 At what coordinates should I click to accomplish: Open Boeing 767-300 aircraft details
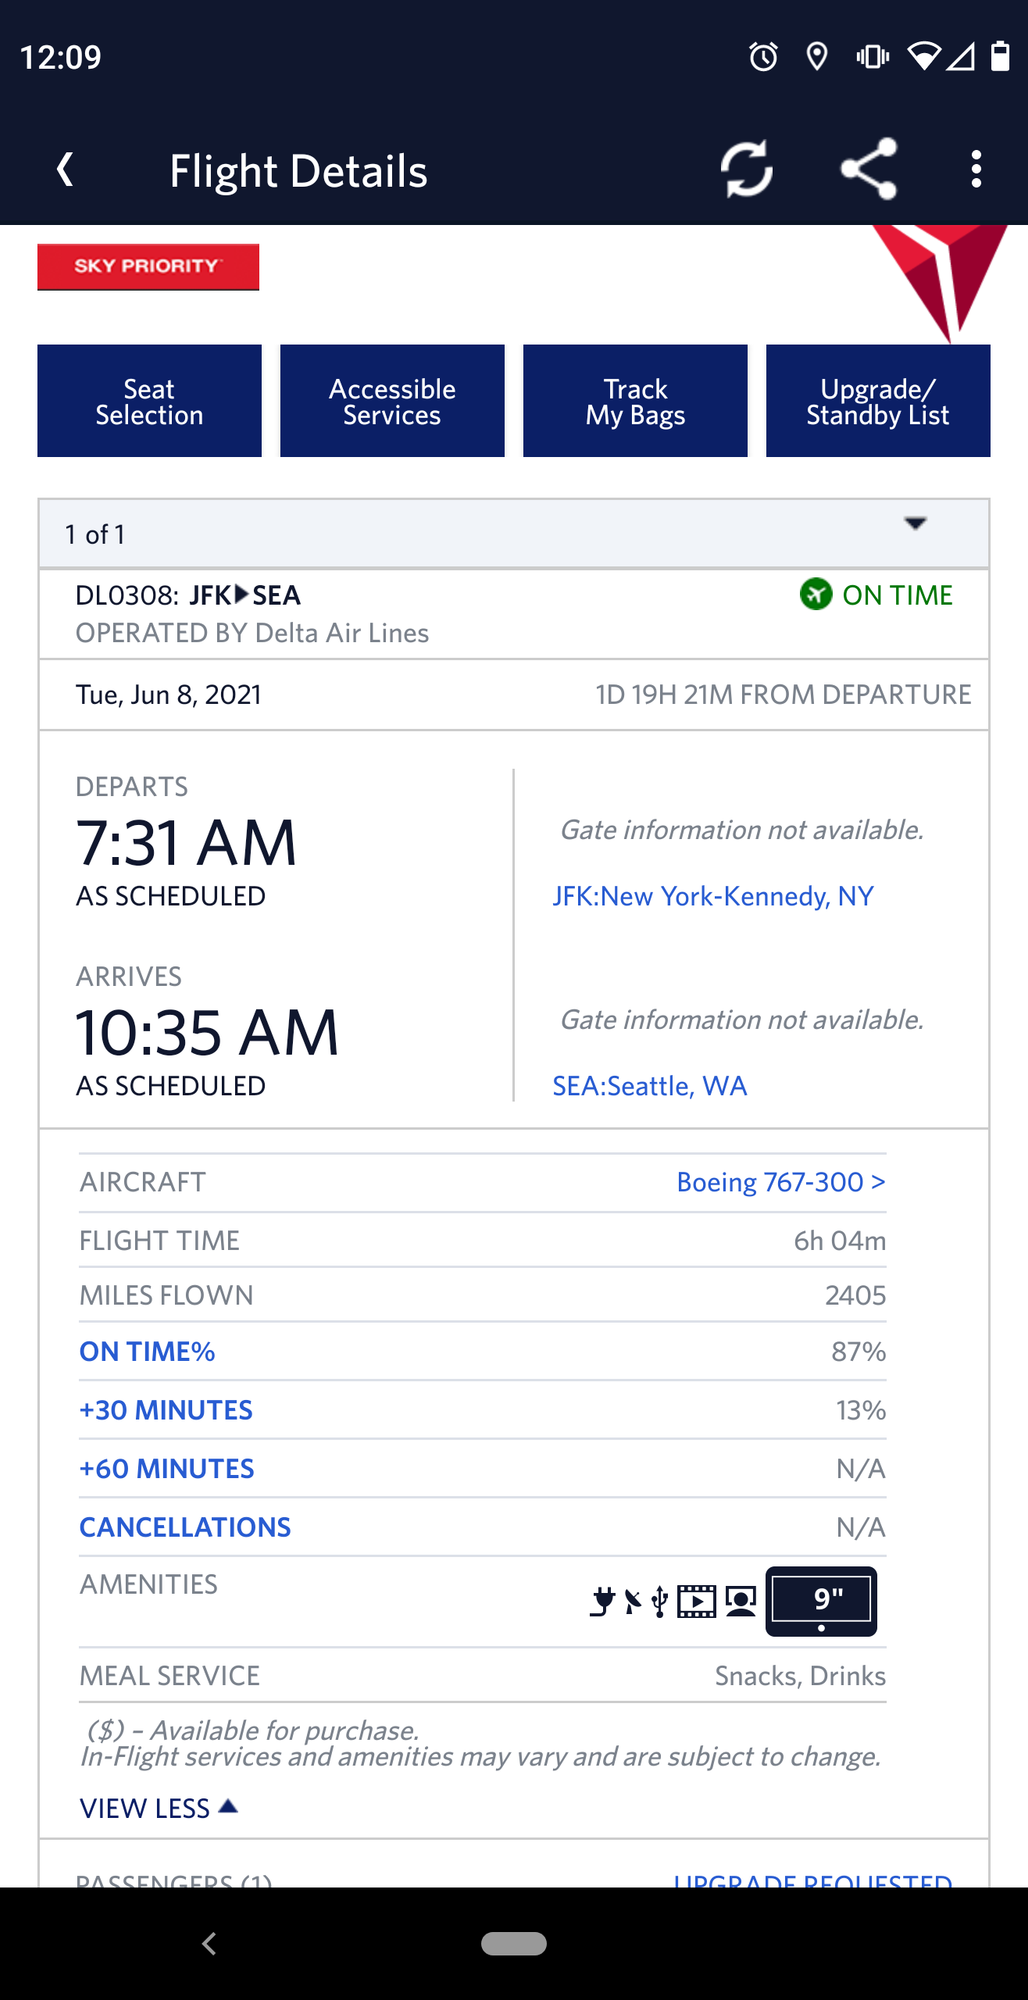[x=781, y=1182]
